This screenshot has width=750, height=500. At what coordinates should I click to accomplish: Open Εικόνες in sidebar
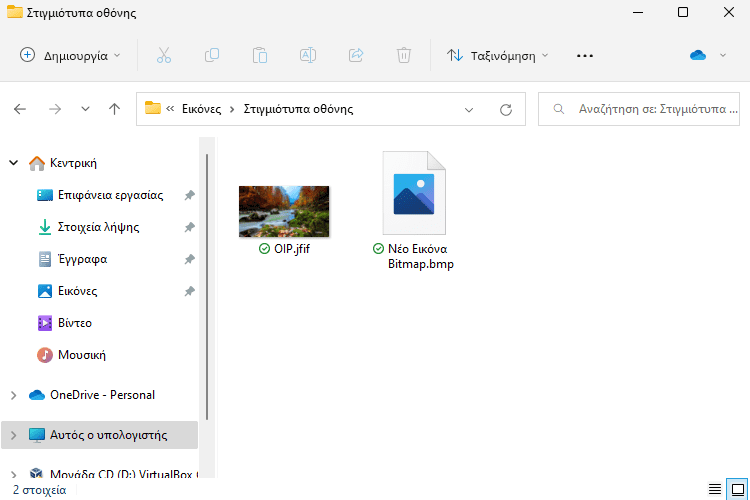click(77, 291)
